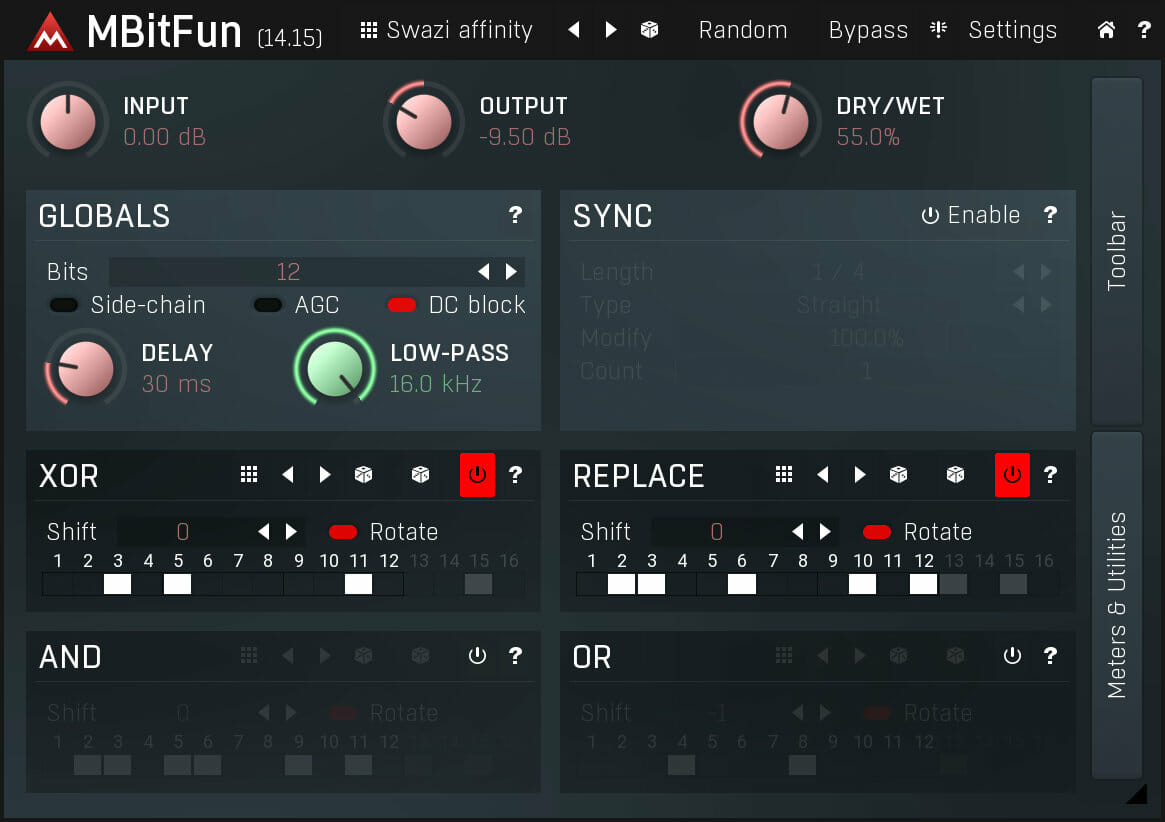Open the Meters & Utilities side tab
The width and height of the screenshot is (1165, 822).
tap(1116, 605)
